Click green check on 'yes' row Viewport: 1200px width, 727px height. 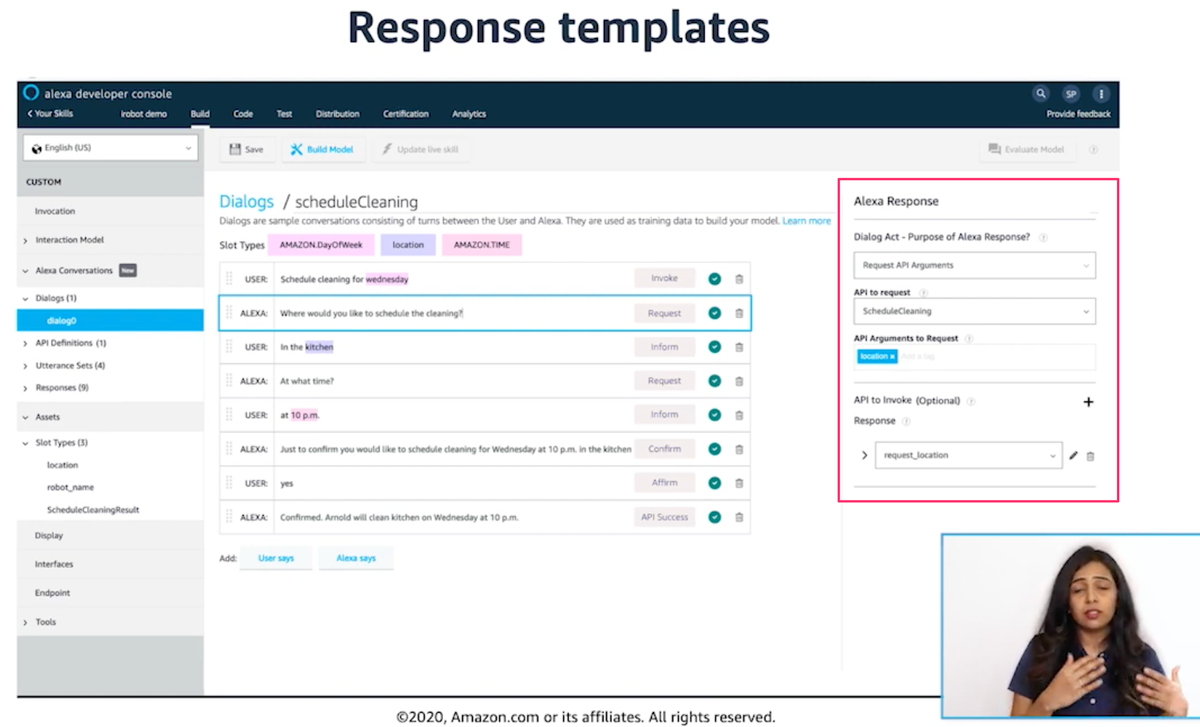point(714,483)
